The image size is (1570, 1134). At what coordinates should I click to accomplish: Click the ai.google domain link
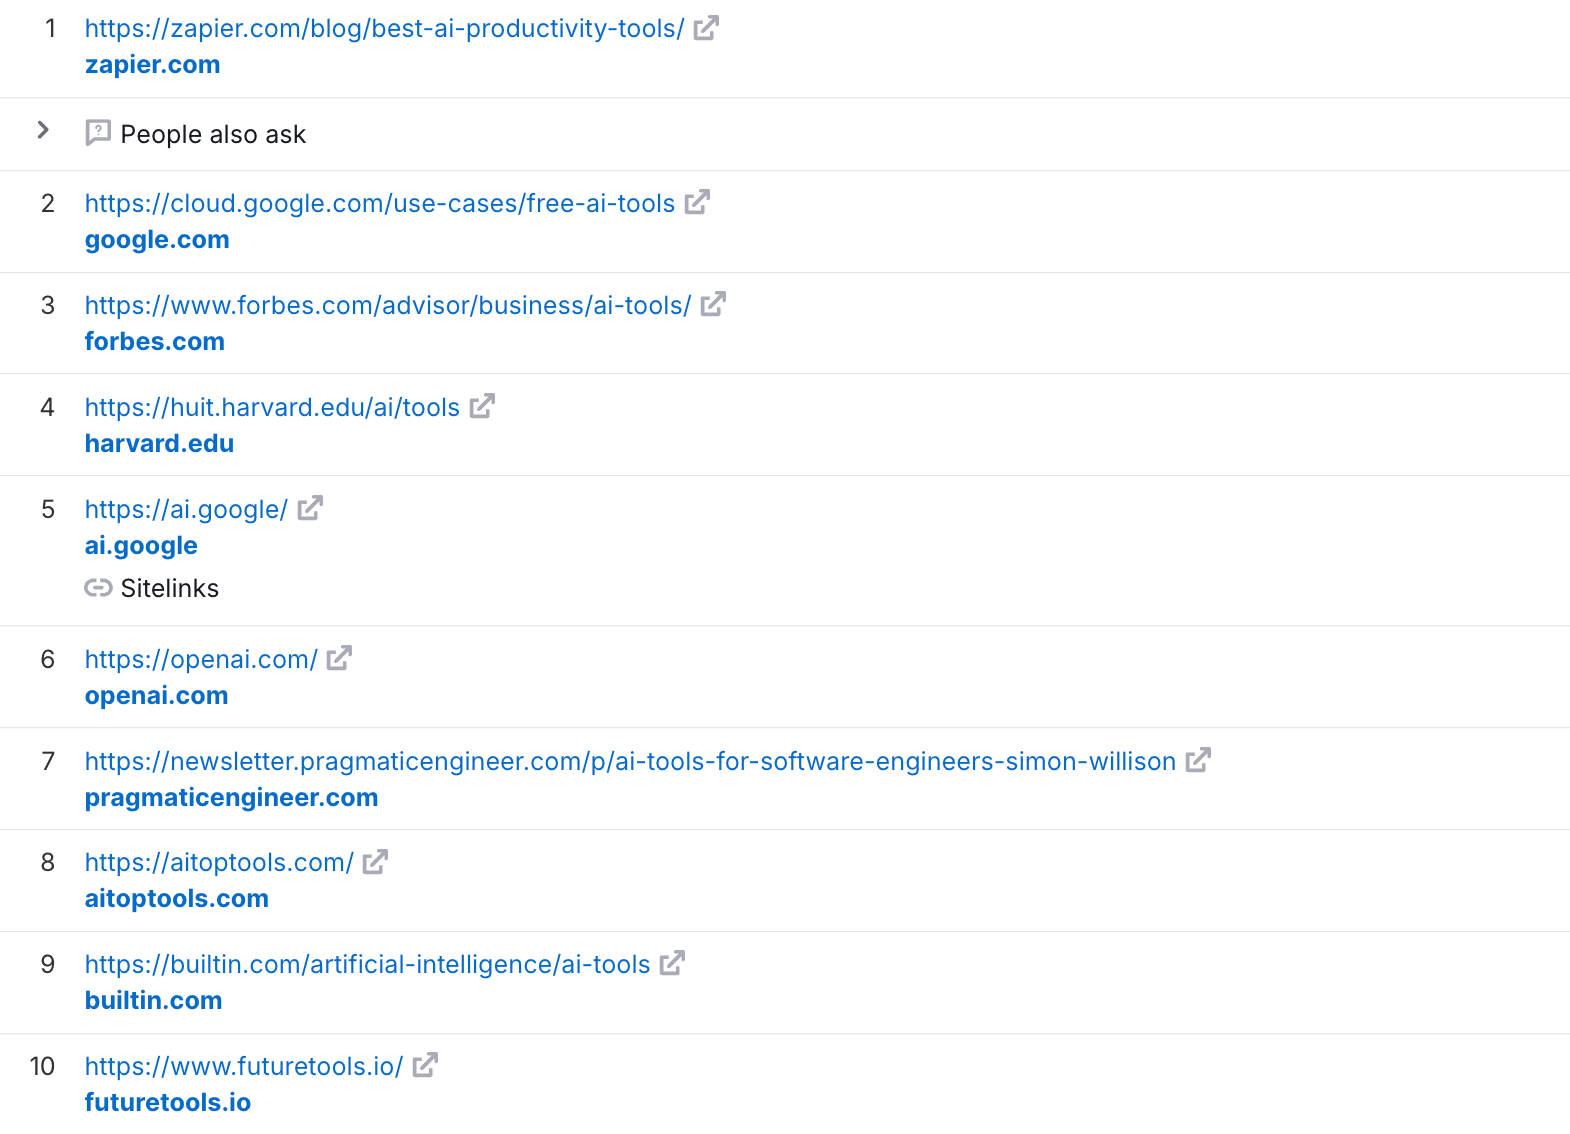pos(141,546)
